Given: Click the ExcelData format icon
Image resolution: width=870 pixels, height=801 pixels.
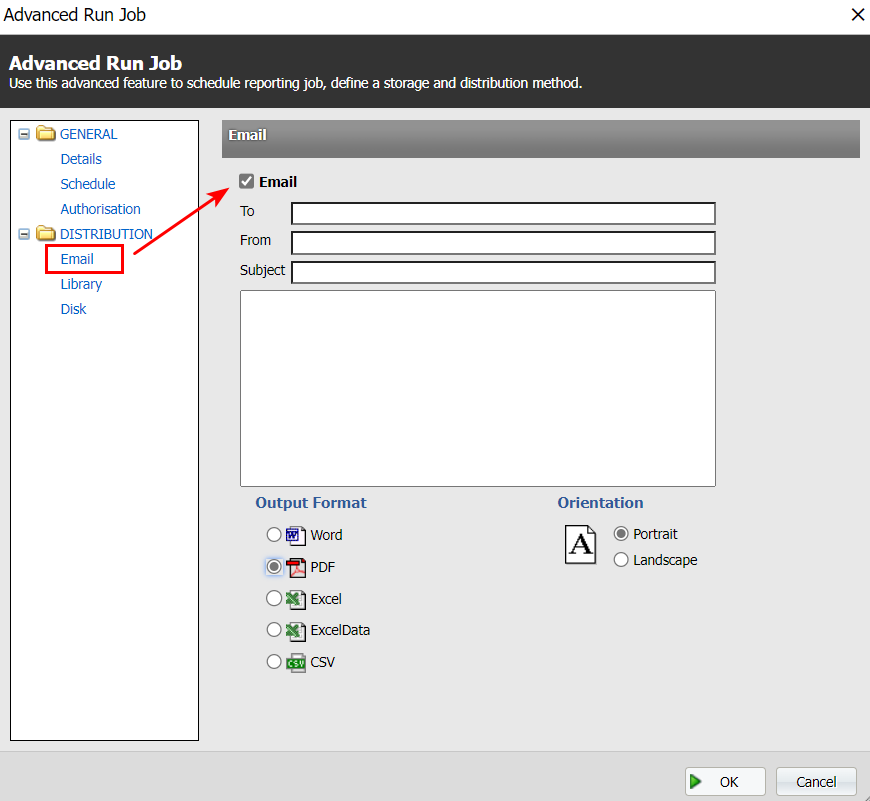Looking at the screenshot, I should (x=296, y=630).
